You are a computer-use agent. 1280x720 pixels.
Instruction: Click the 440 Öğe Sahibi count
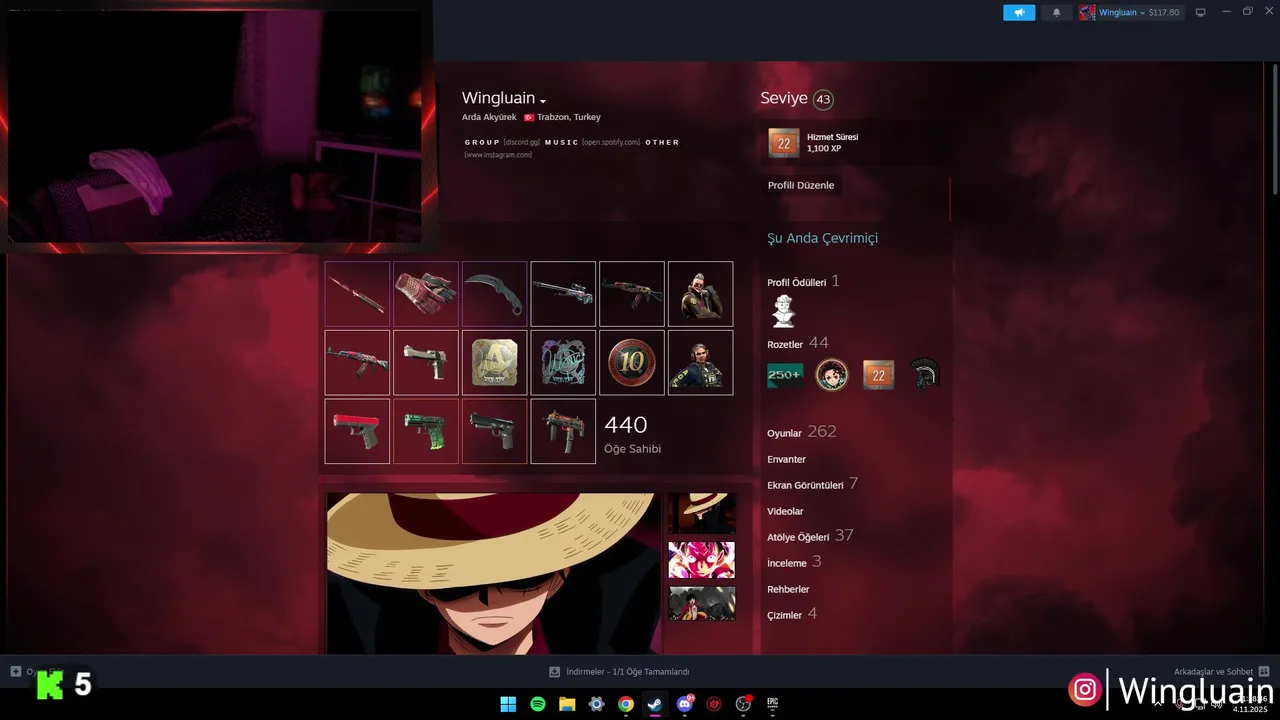pyautogui.click(x=632, y=434)
